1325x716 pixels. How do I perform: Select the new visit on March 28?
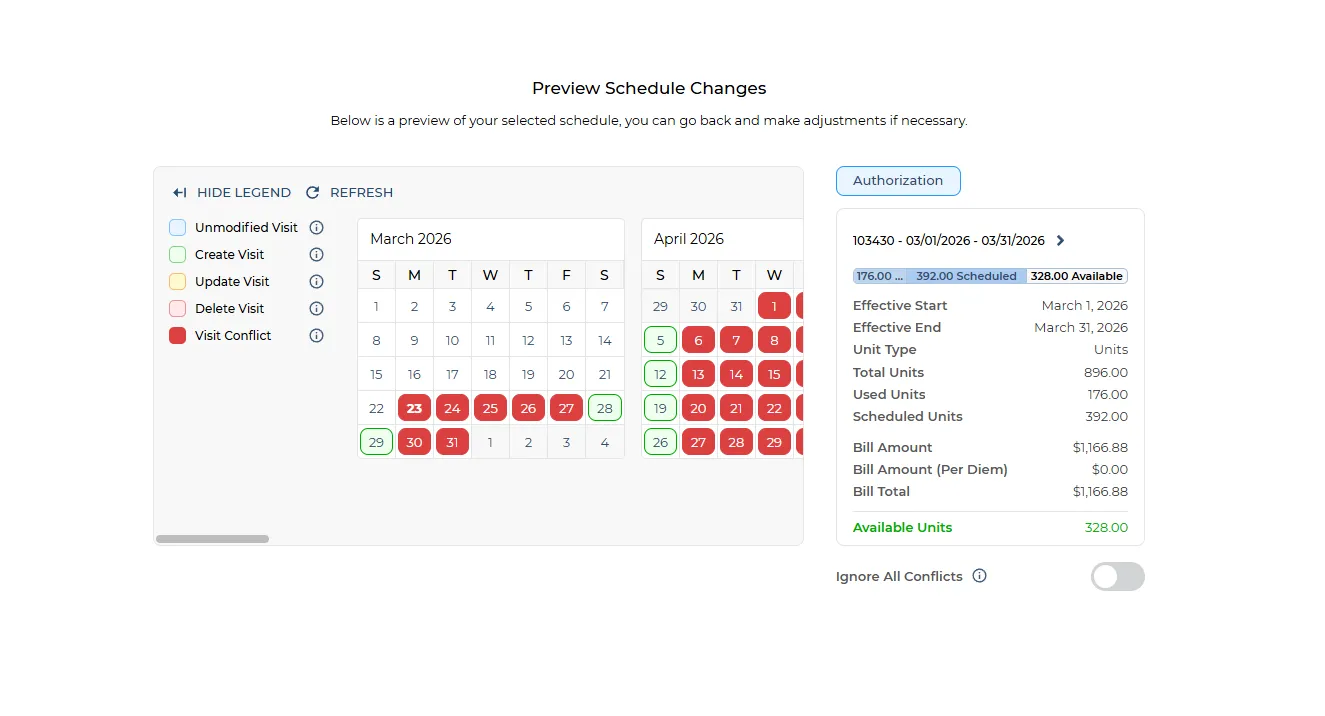pyautogui.click(x=604, y=408)
